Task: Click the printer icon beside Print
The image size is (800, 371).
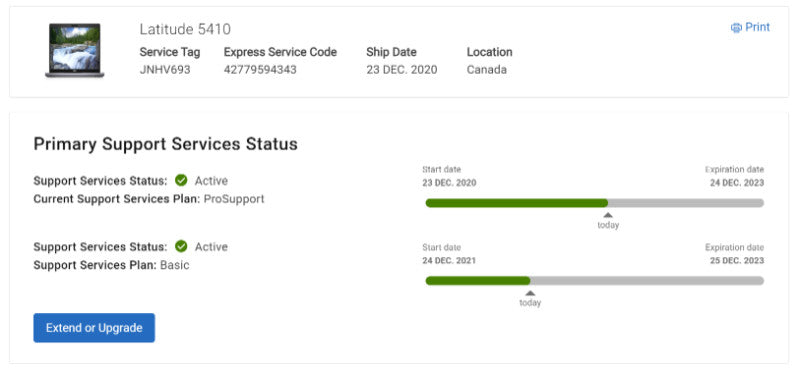Action: pos(736,28)
